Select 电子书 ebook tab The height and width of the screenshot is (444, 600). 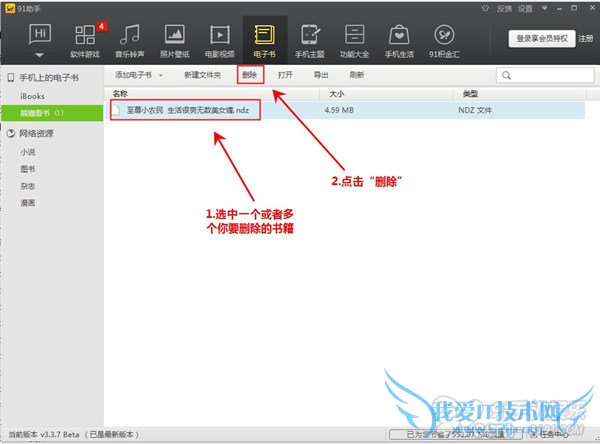point(264,41)
